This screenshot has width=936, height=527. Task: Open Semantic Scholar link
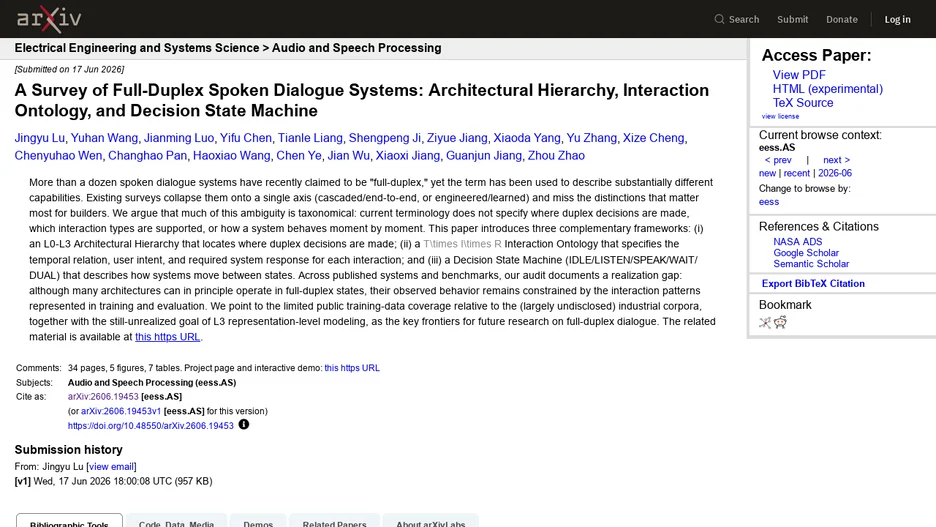[x=811, y=264]
